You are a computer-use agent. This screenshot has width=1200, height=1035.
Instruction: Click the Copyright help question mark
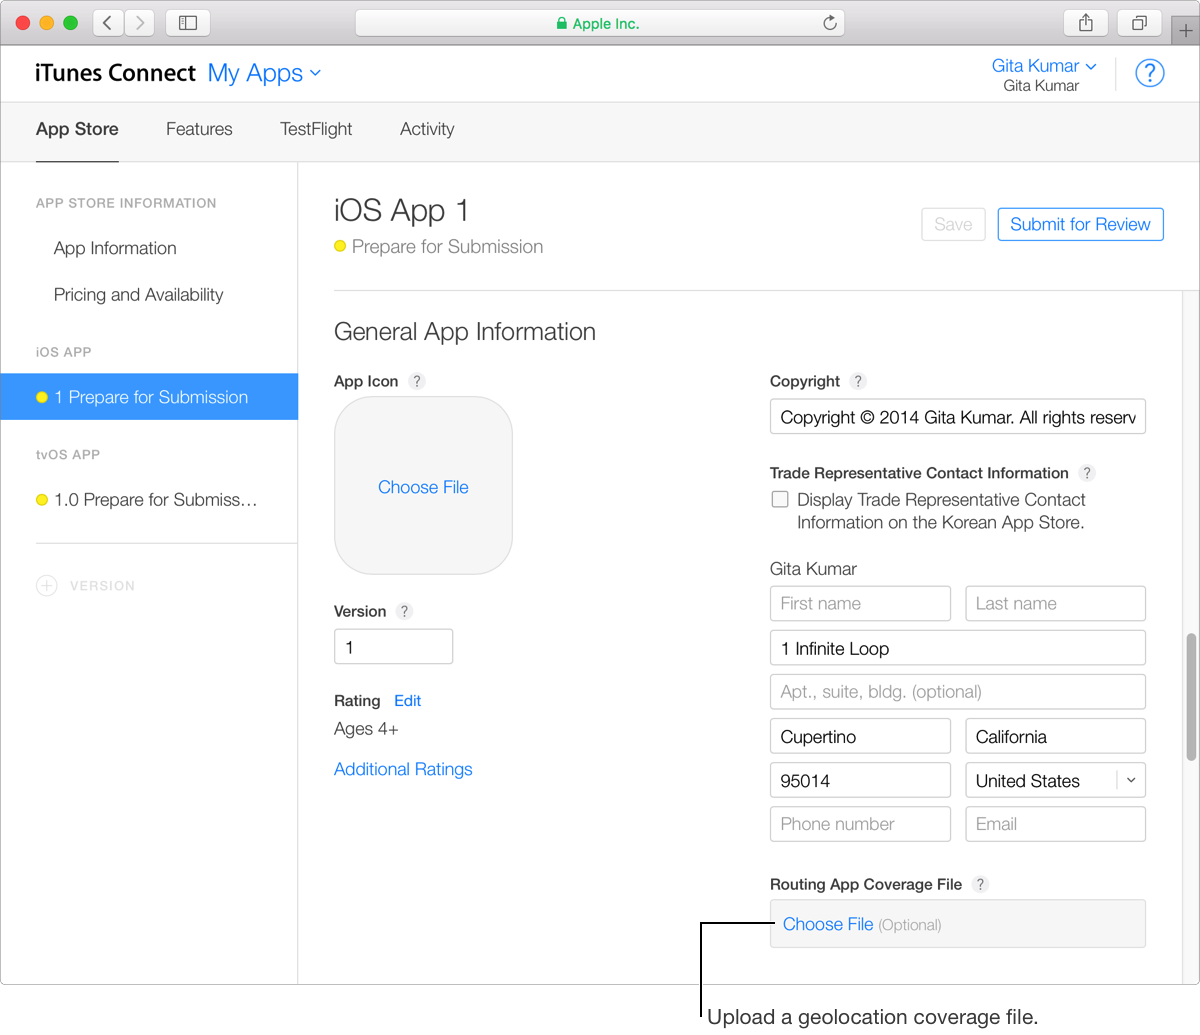tap(857, 381)
